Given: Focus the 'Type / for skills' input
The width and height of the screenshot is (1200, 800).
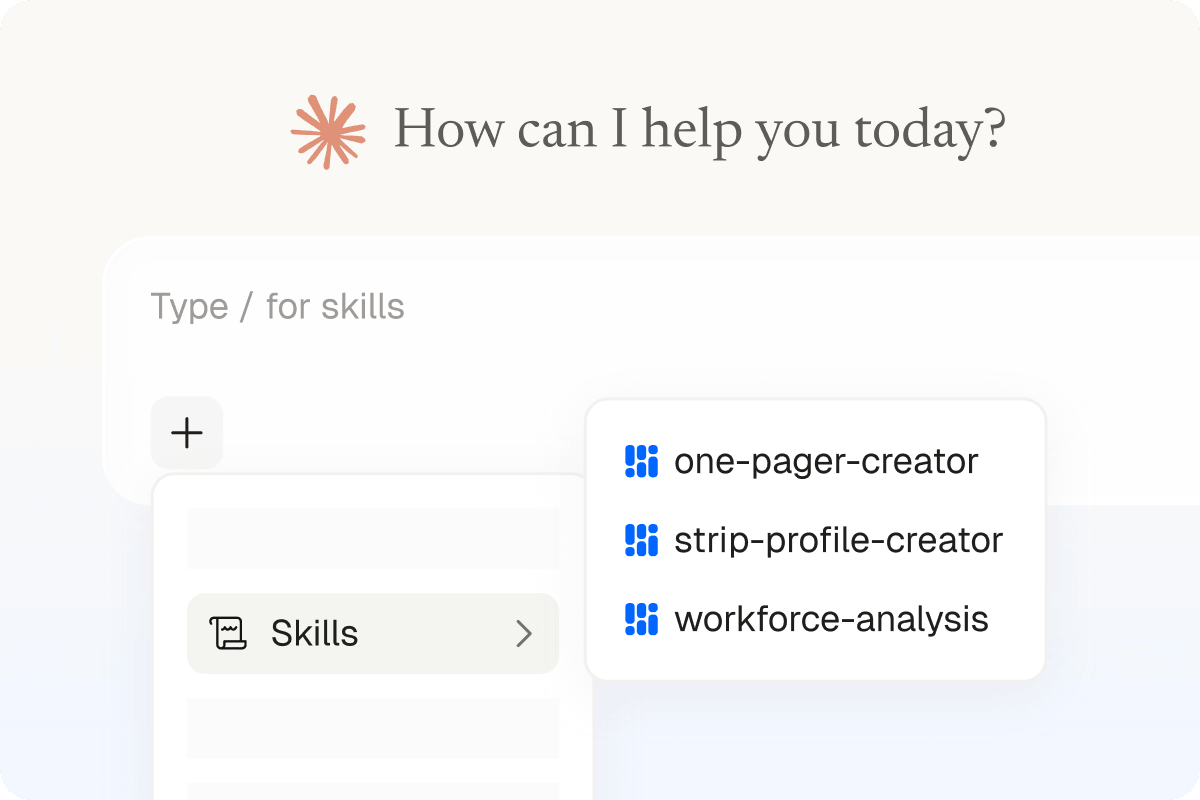Looking at the screenshot, I should pyautogui.click(x=277, y=306).
